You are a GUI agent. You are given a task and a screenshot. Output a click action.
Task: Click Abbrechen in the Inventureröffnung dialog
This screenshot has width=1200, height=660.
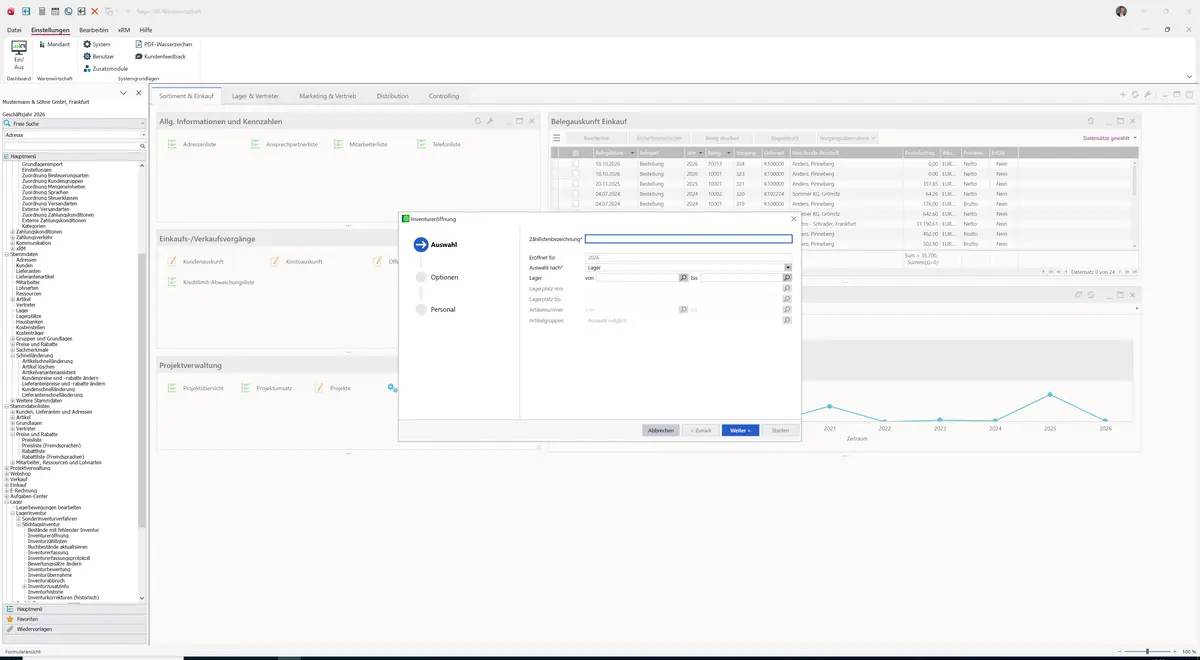(661, 430)
